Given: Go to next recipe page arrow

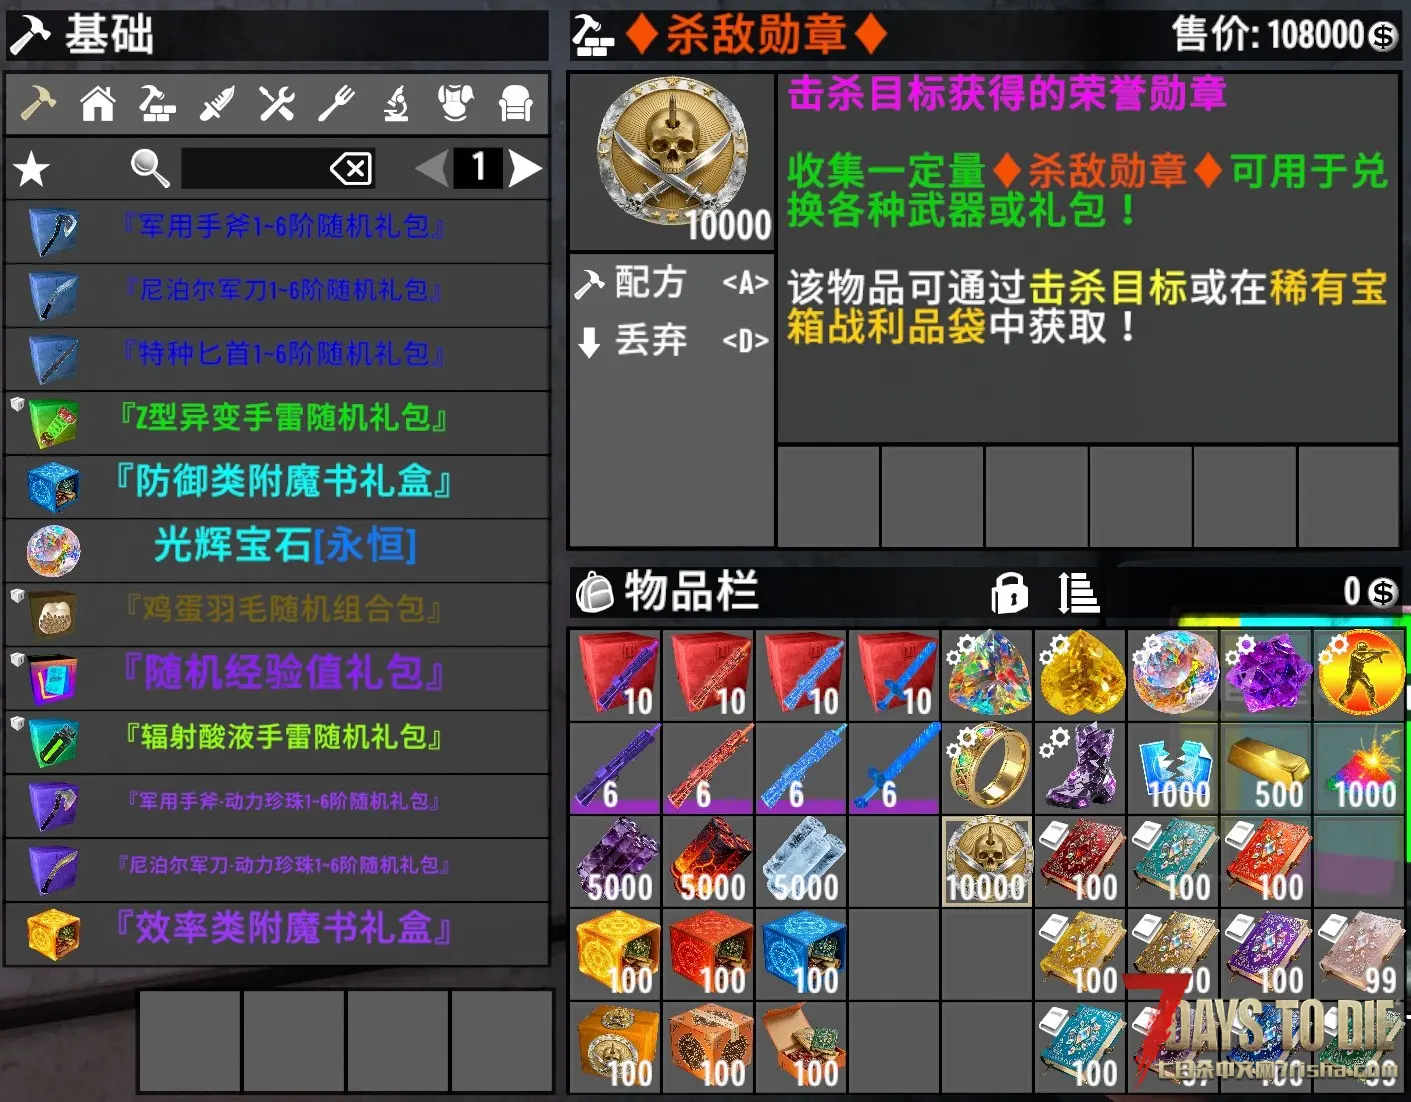Looking at the screenshot, I should point(525,168).
